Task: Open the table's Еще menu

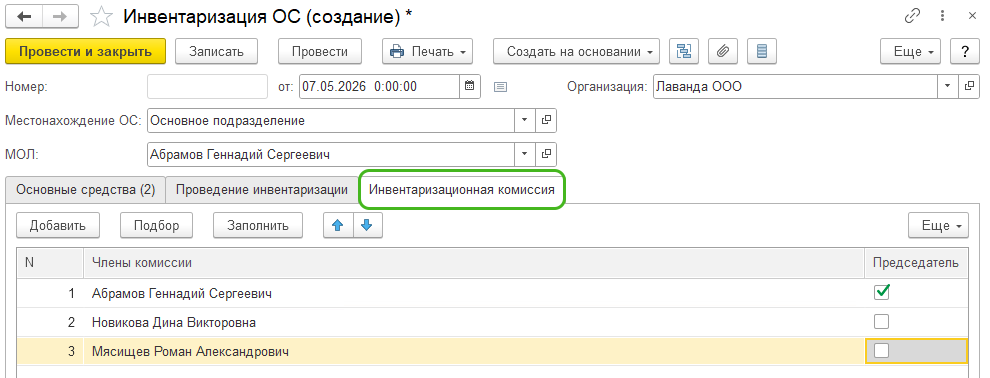Action: (938, 225)
